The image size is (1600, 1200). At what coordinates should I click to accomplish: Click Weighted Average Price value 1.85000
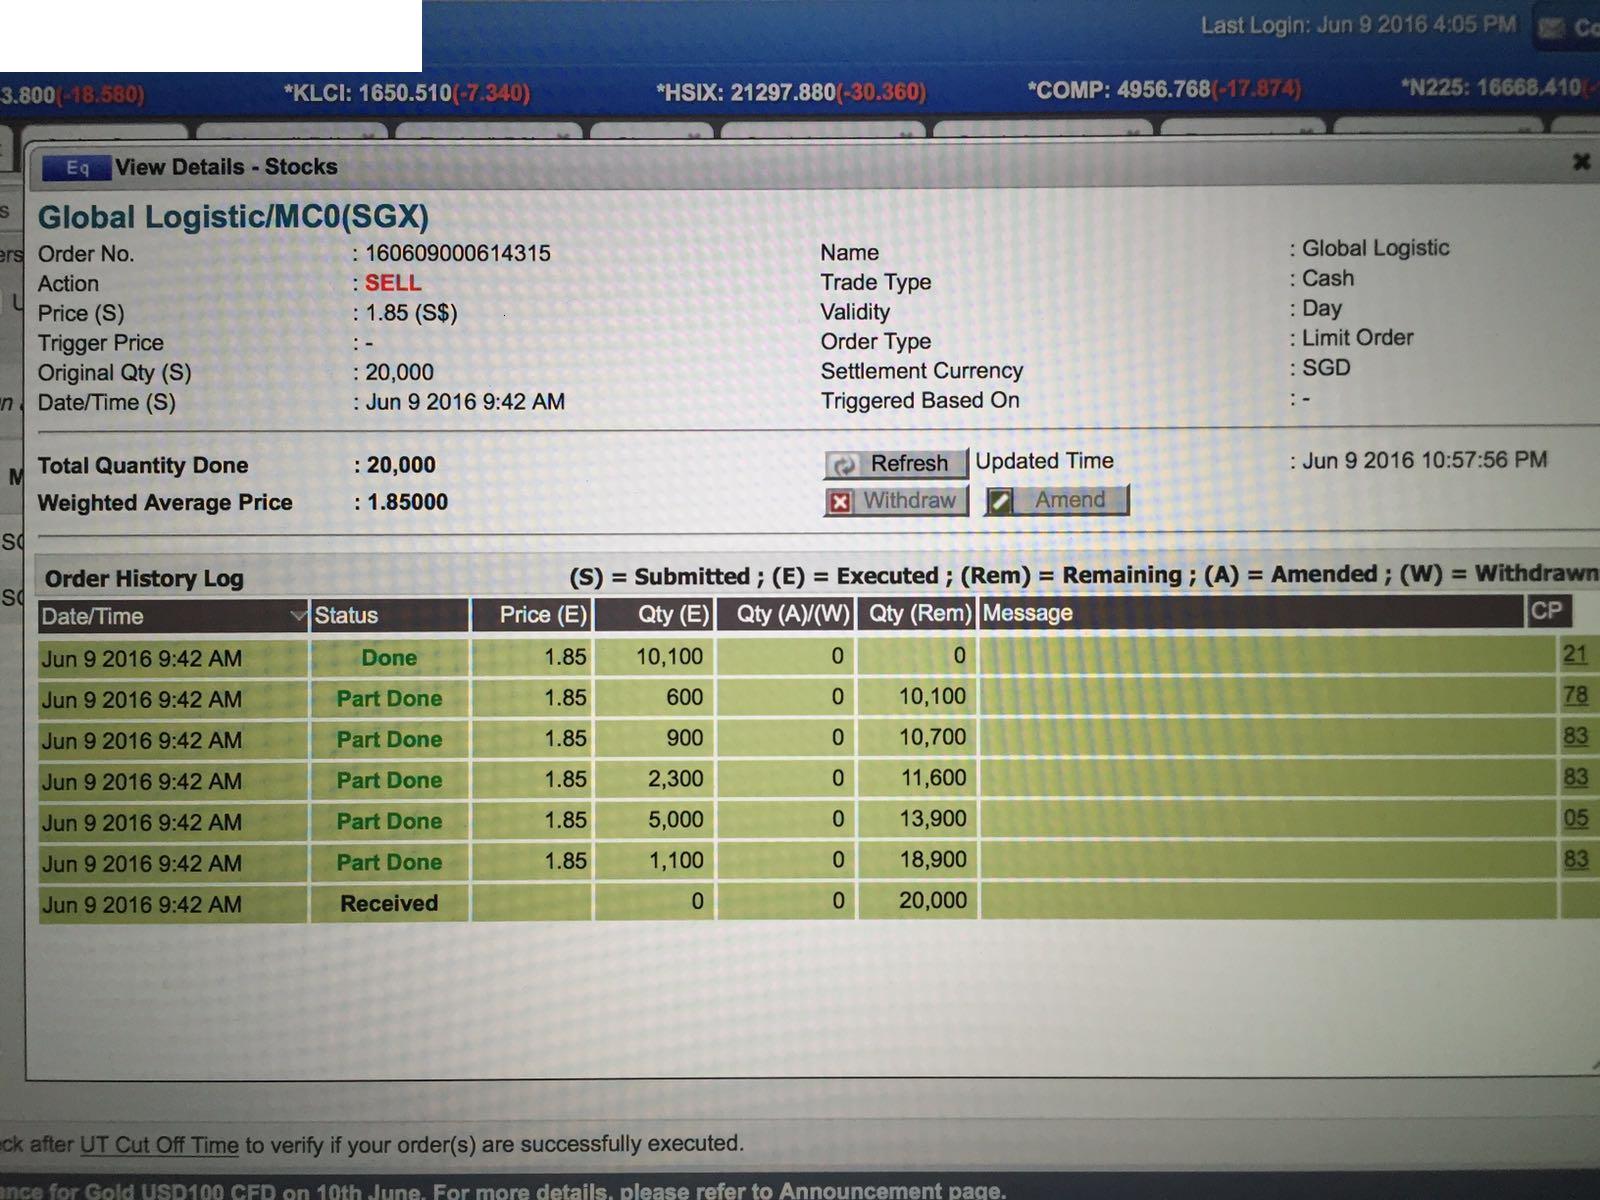point(407,502)
